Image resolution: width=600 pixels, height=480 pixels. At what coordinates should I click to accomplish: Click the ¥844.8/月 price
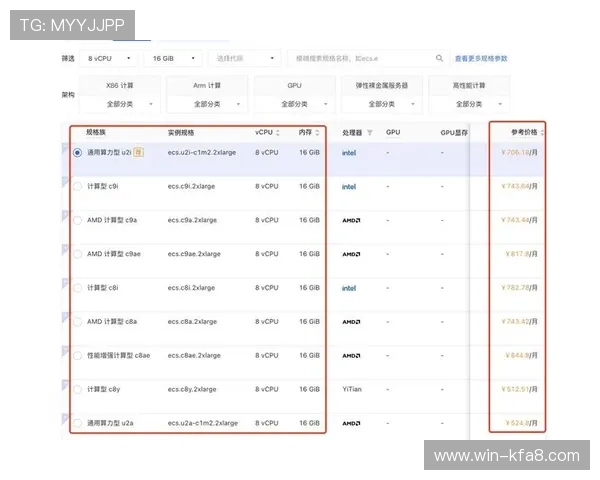click(522, 355)
